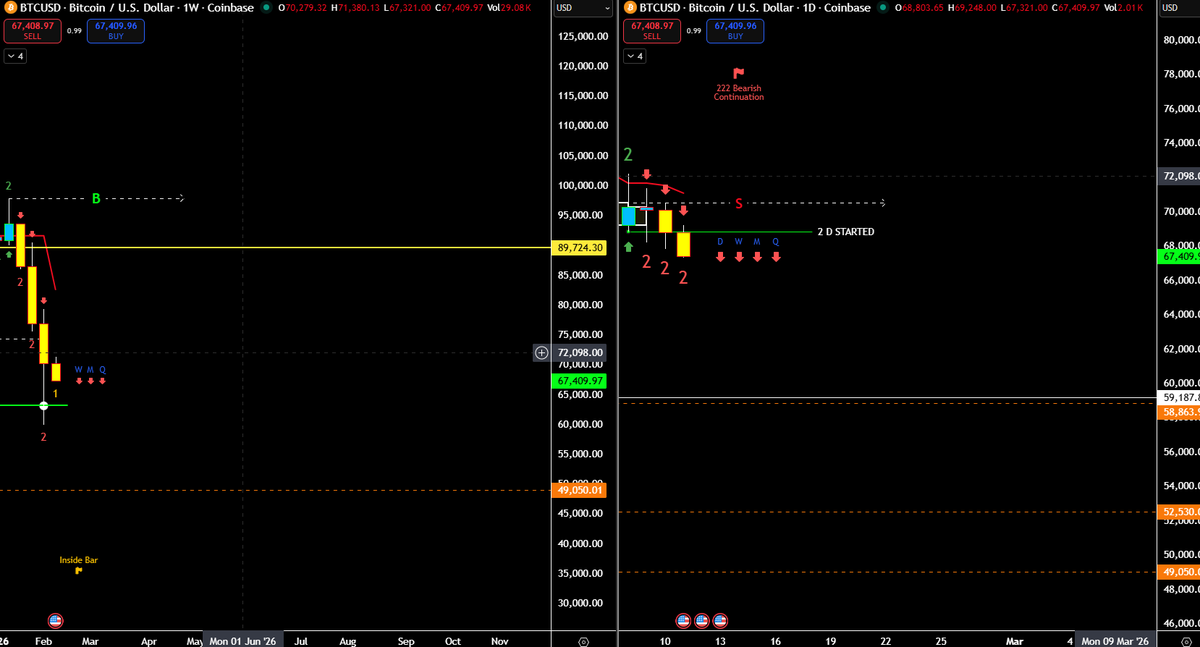
Task: Click the Bitcoin logo icon on weekly chart
Action: (9, 8)
